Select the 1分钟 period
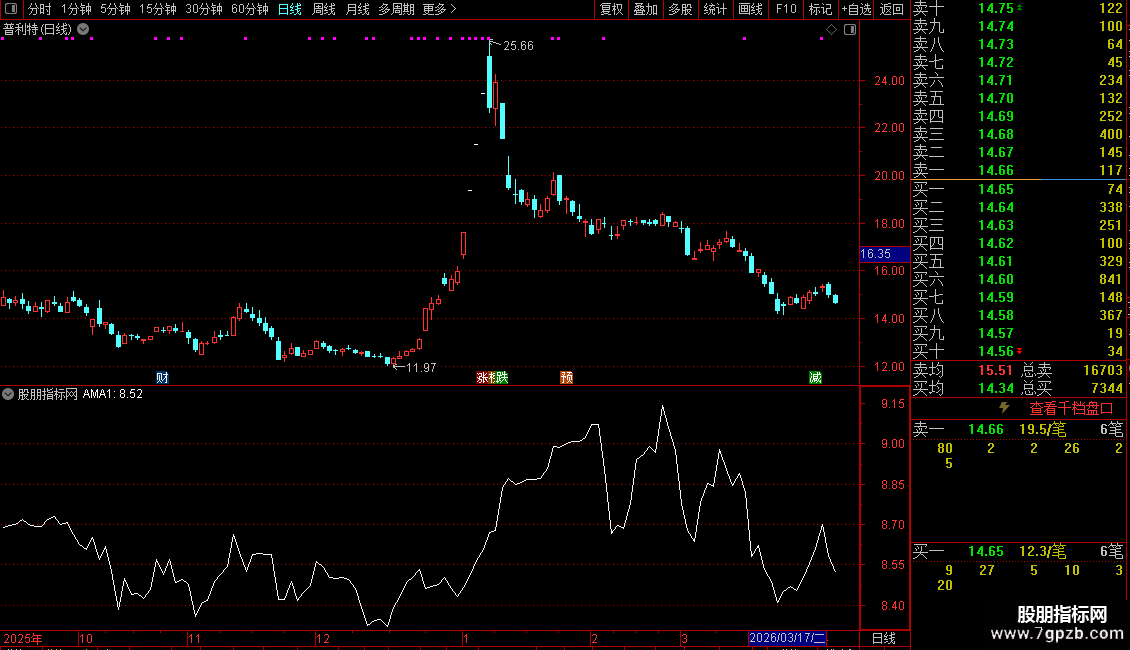The height and width of the screenshot is (650, 1130). (76, 9)
